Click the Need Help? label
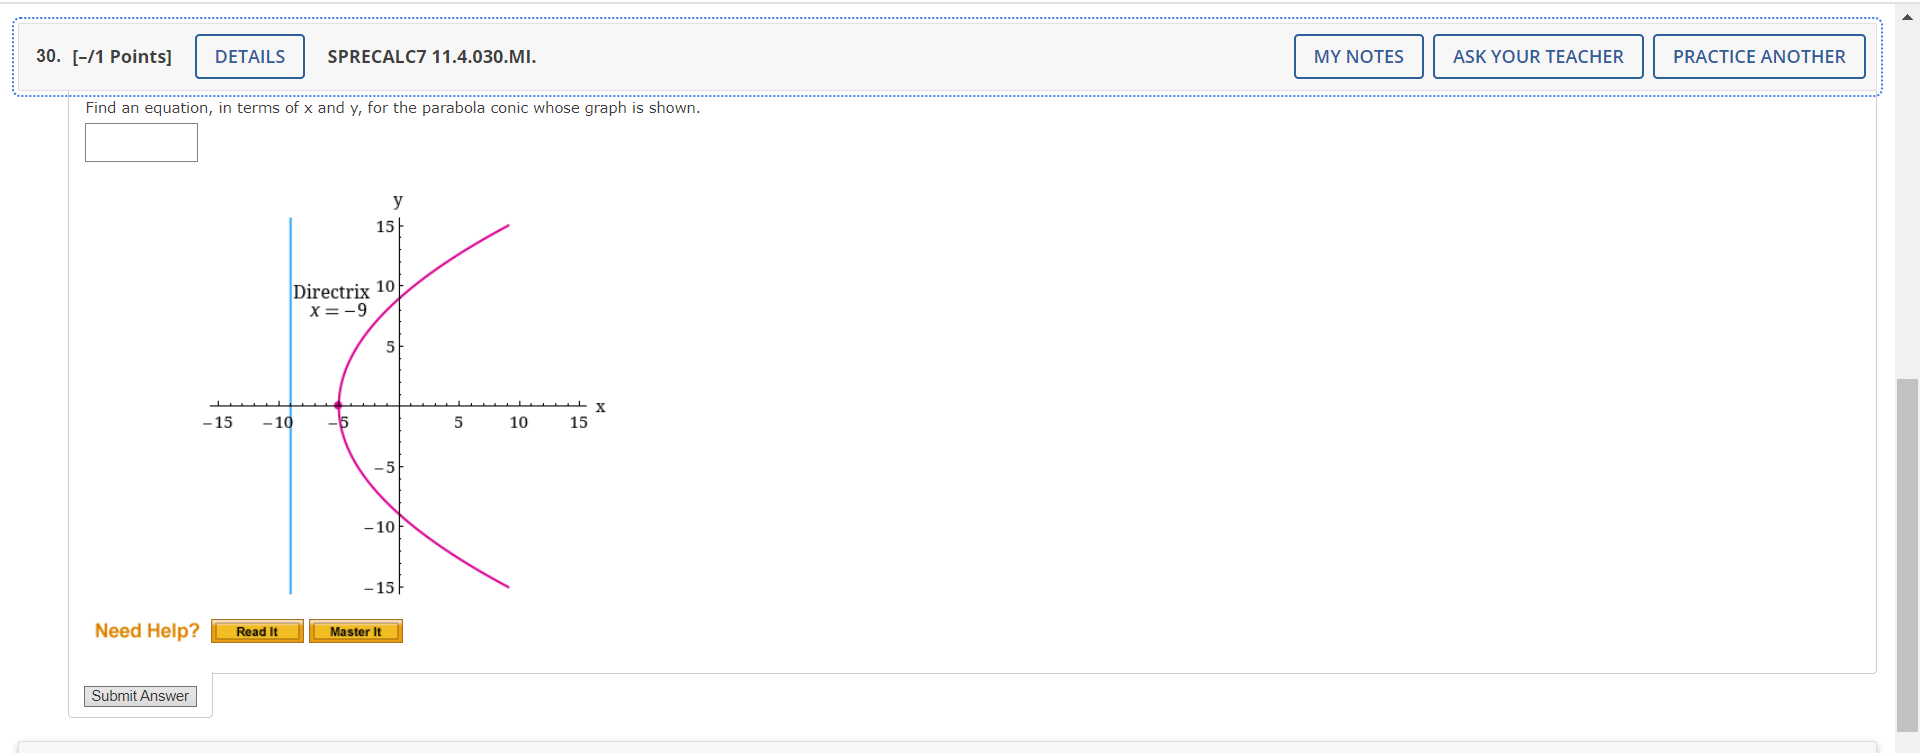 pos(146,631)
